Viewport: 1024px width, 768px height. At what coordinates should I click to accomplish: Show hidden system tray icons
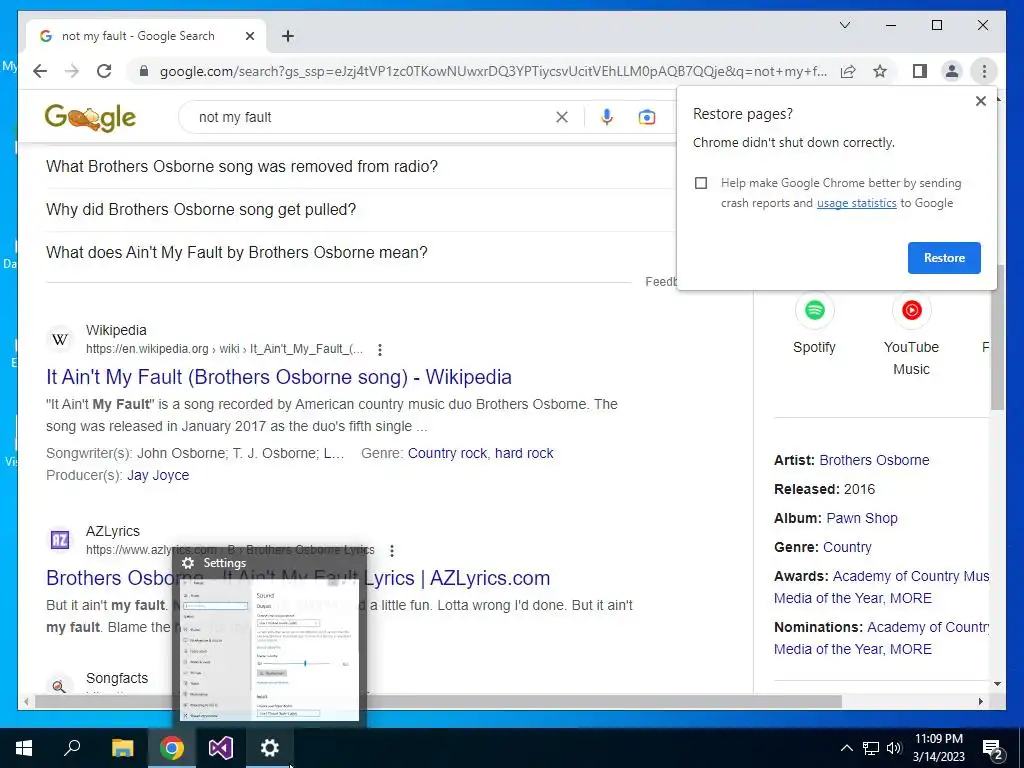(846, 748)
